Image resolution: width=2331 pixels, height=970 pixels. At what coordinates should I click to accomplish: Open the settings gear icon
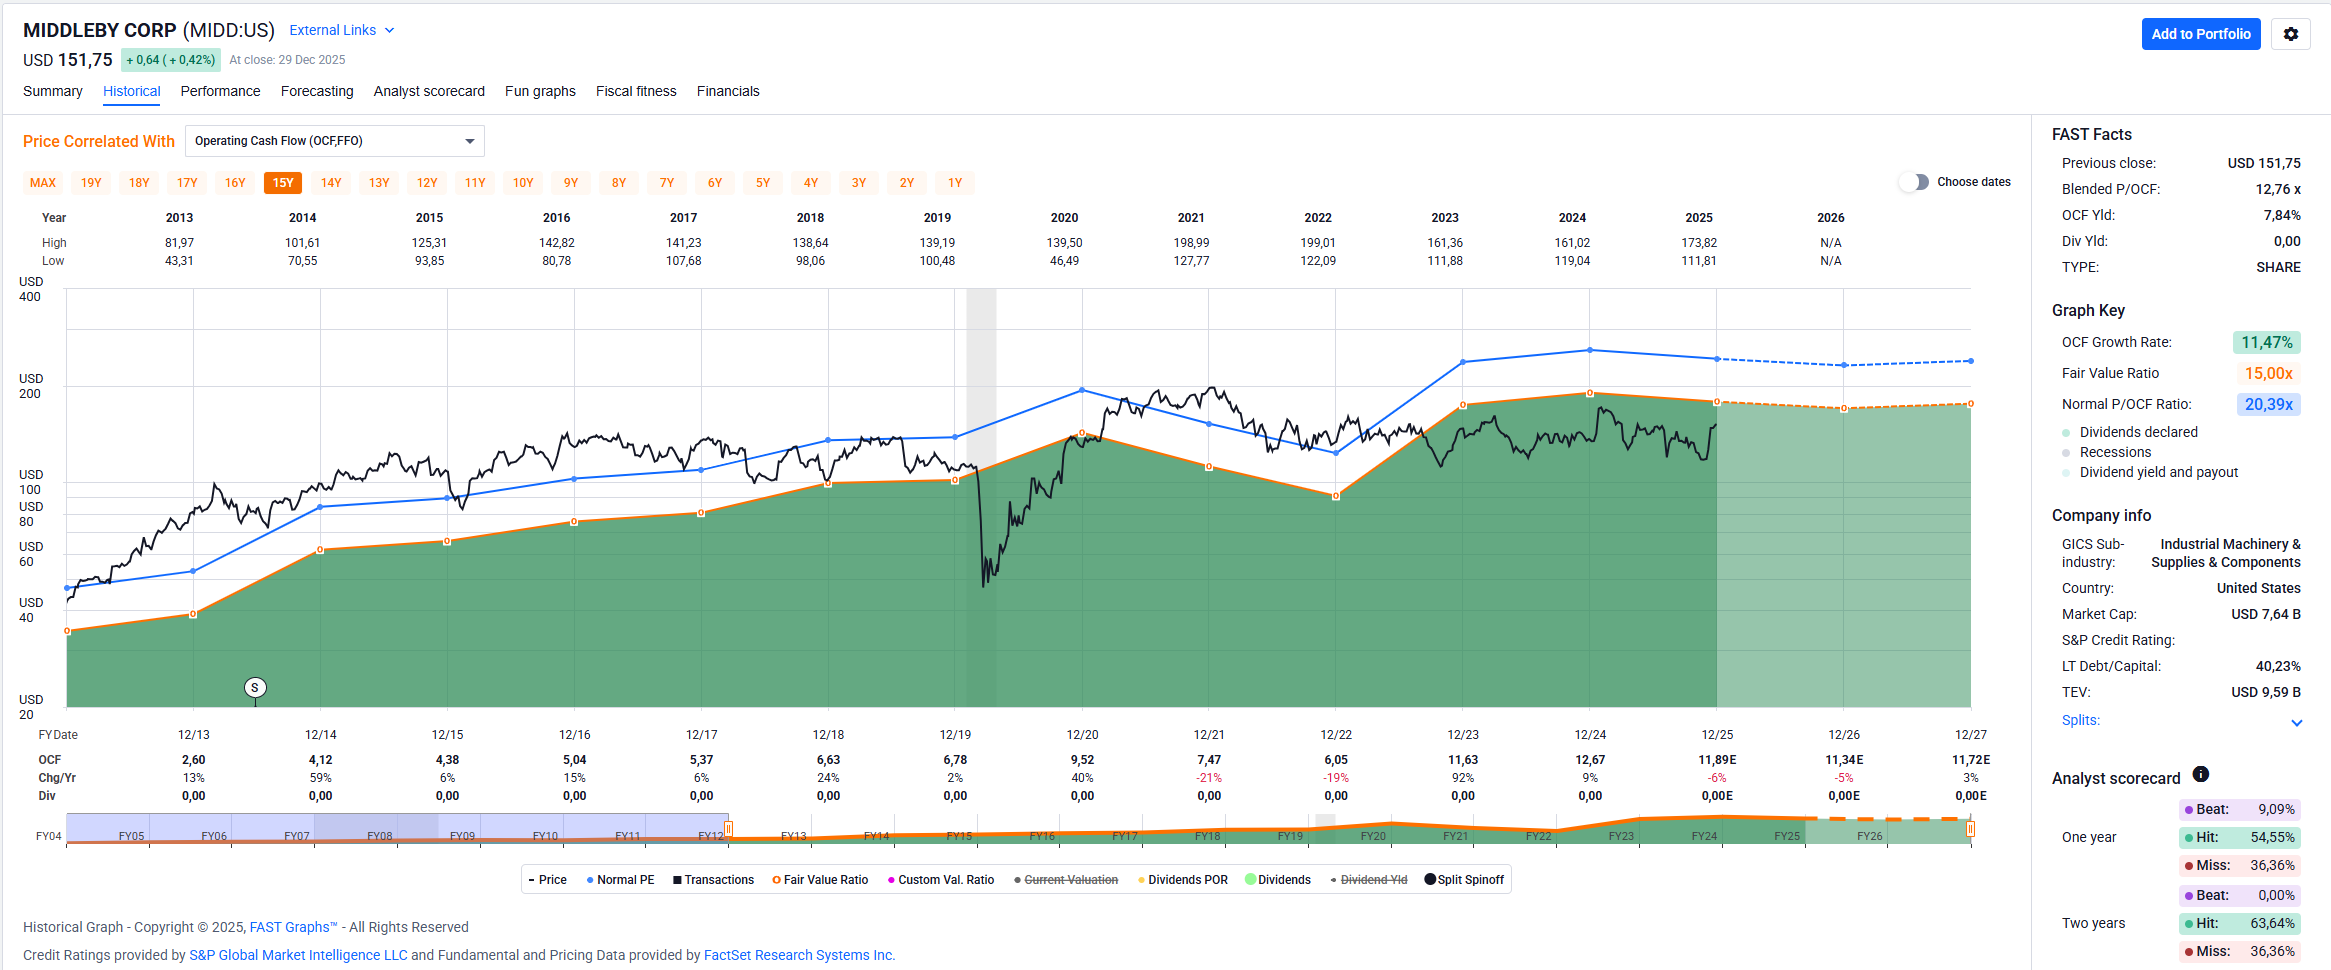tap(2290, 34)
